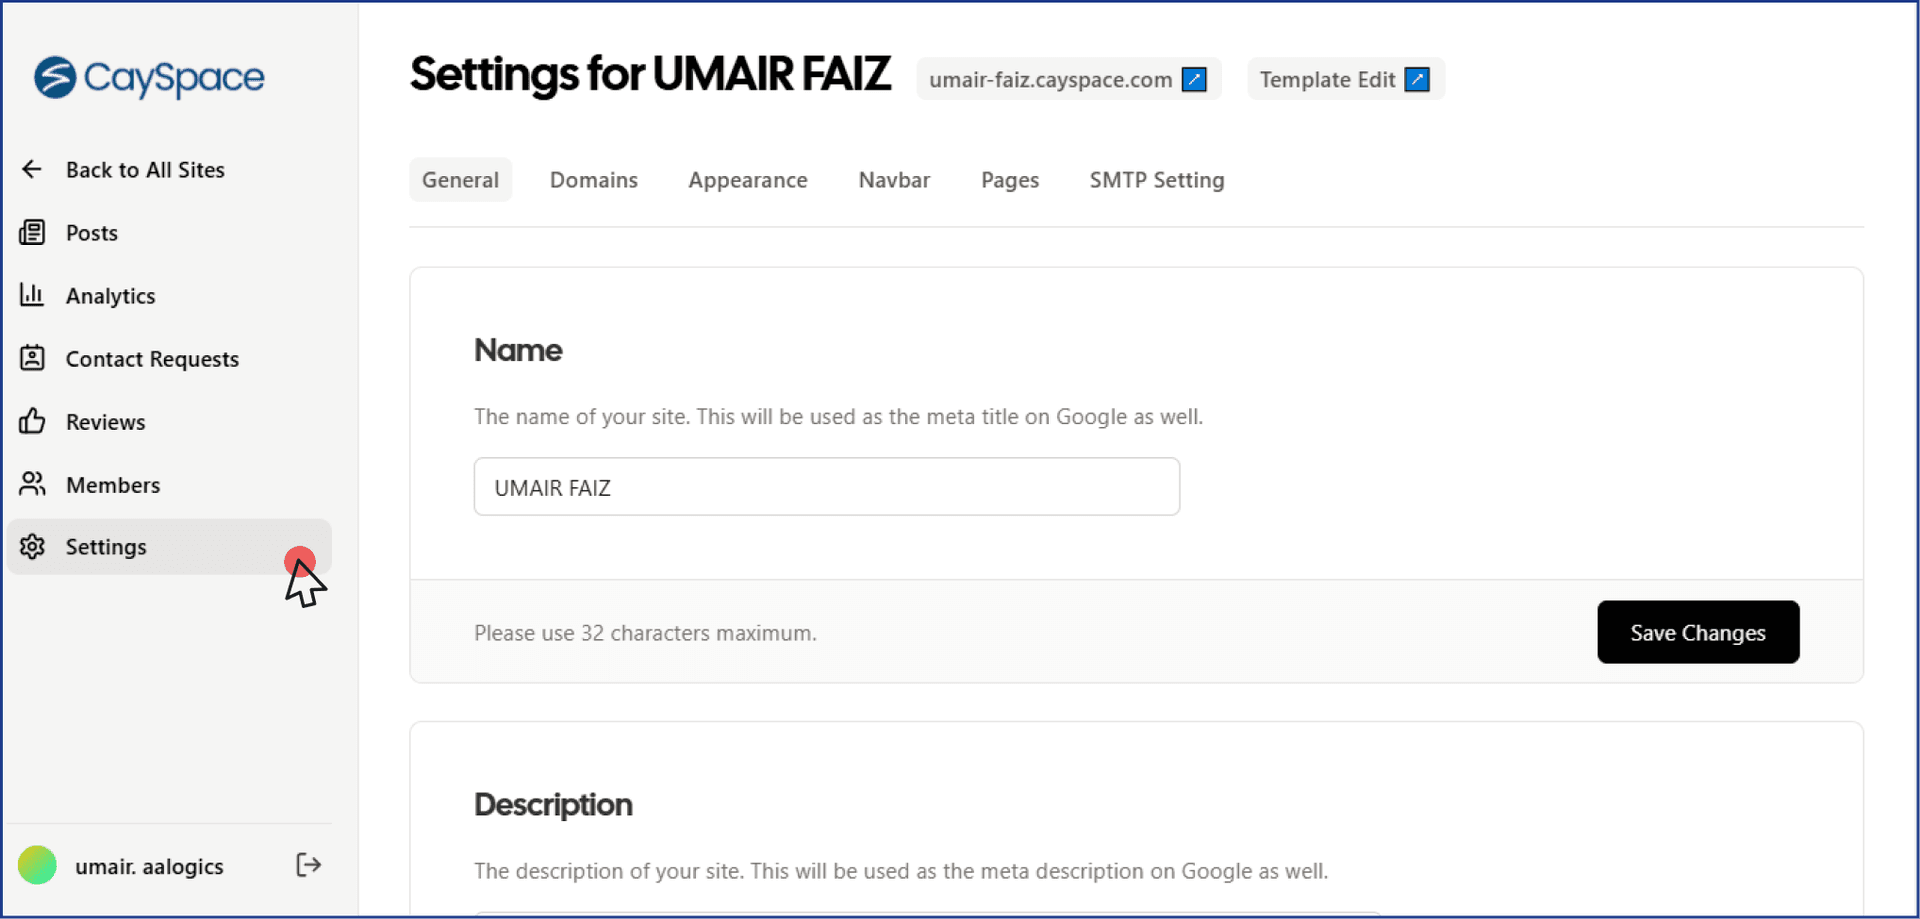Screen dimensions: 1920x919
Task: Select the SMTP Setting tab
Action: click(x=1157, y=180)
